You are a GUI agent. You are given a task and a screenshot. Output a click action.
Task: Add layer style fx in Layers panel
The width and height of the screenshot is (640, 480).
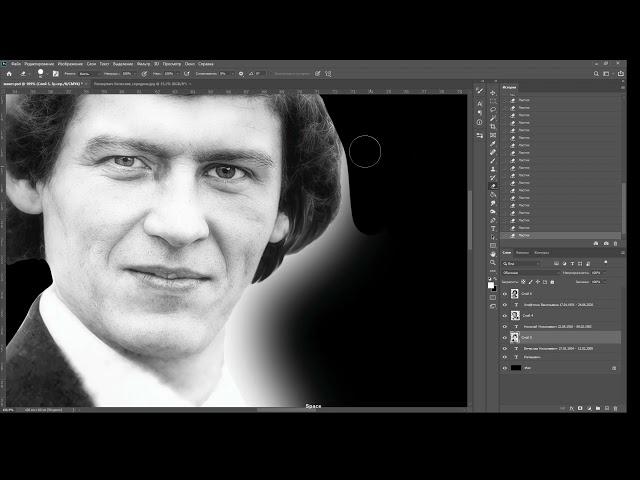tap(571, 408)
